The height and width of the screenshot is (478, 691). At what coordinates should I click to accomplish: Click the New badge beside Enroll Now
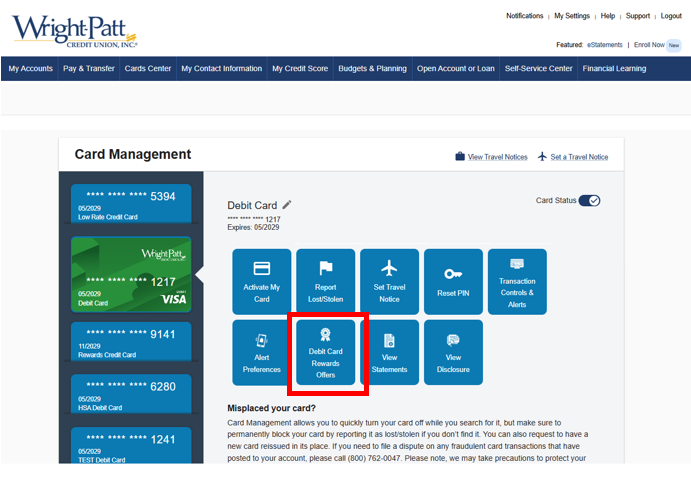[674, 45]
